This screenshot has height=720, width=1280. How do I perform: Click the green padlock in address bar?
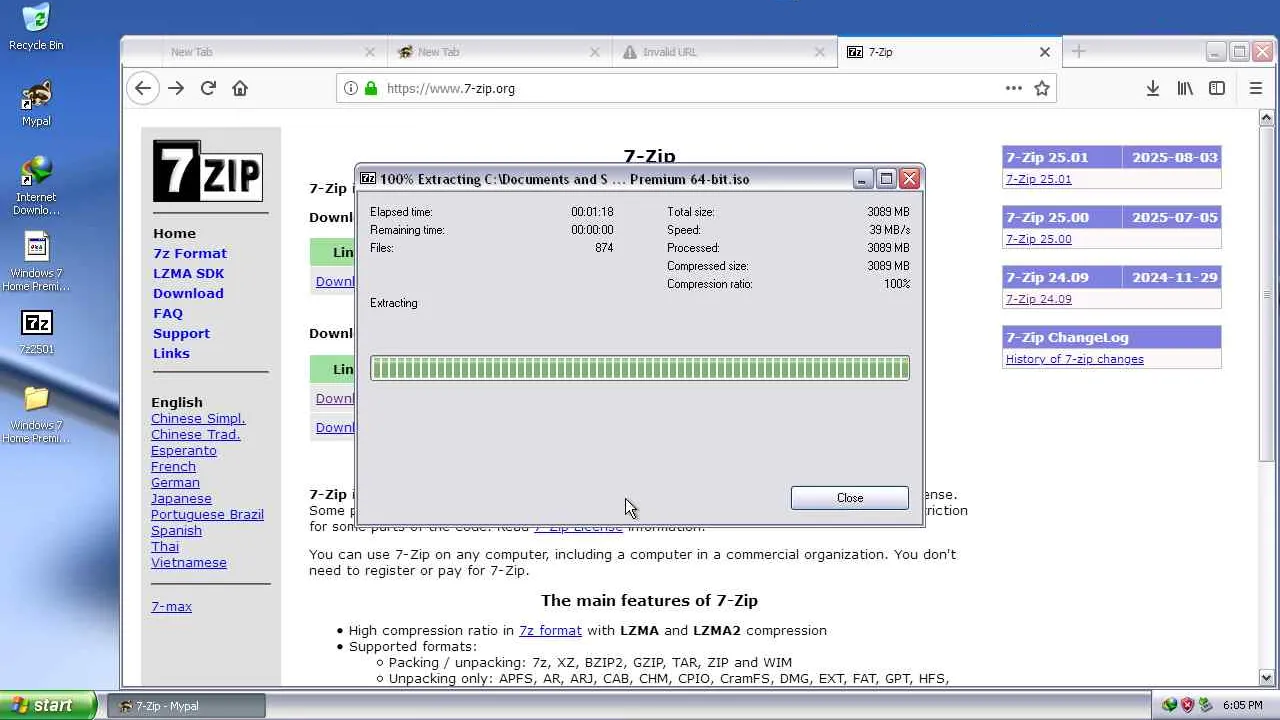371,88
